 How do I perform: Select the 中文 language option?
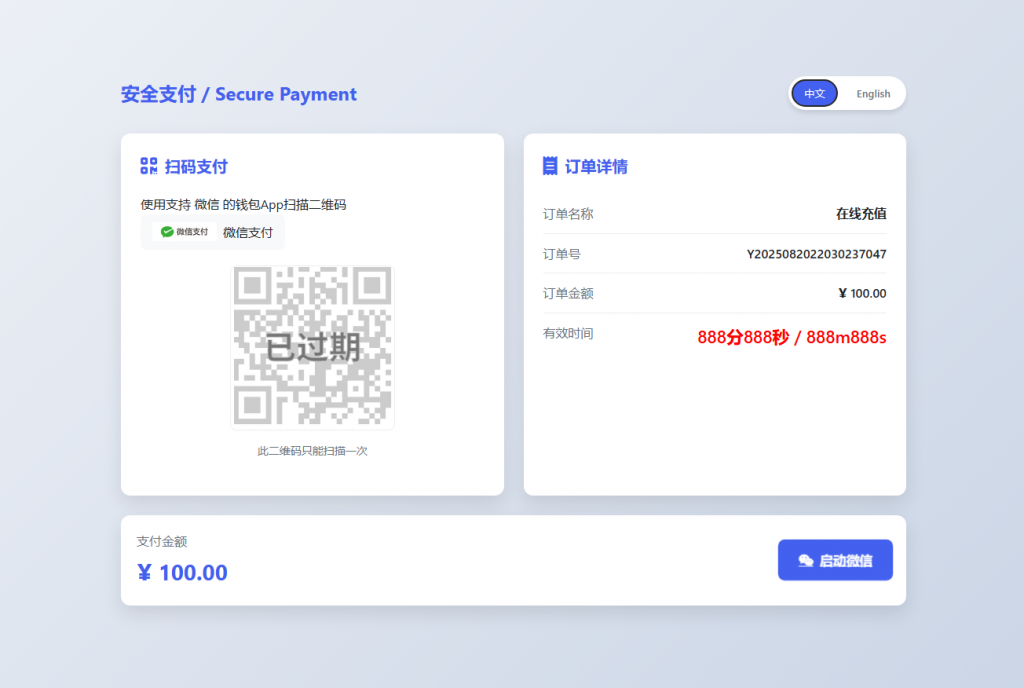(815, 93)
